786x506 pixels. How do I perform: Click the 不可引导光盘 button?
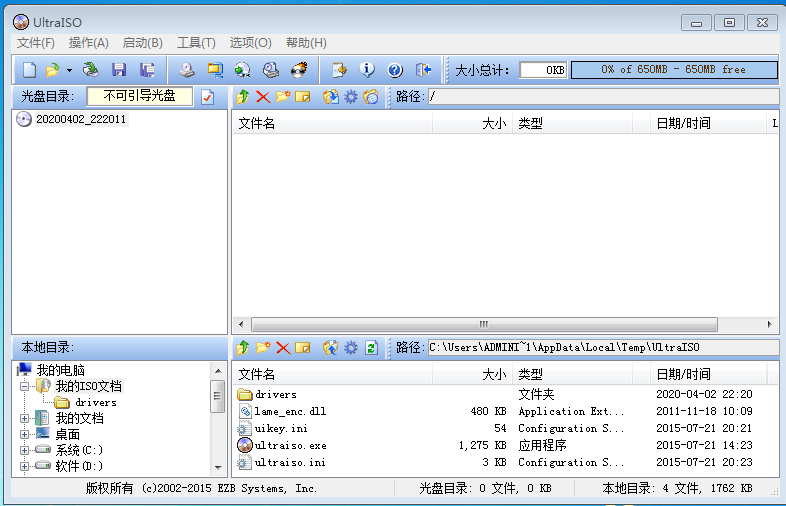[x=139, y=96]
